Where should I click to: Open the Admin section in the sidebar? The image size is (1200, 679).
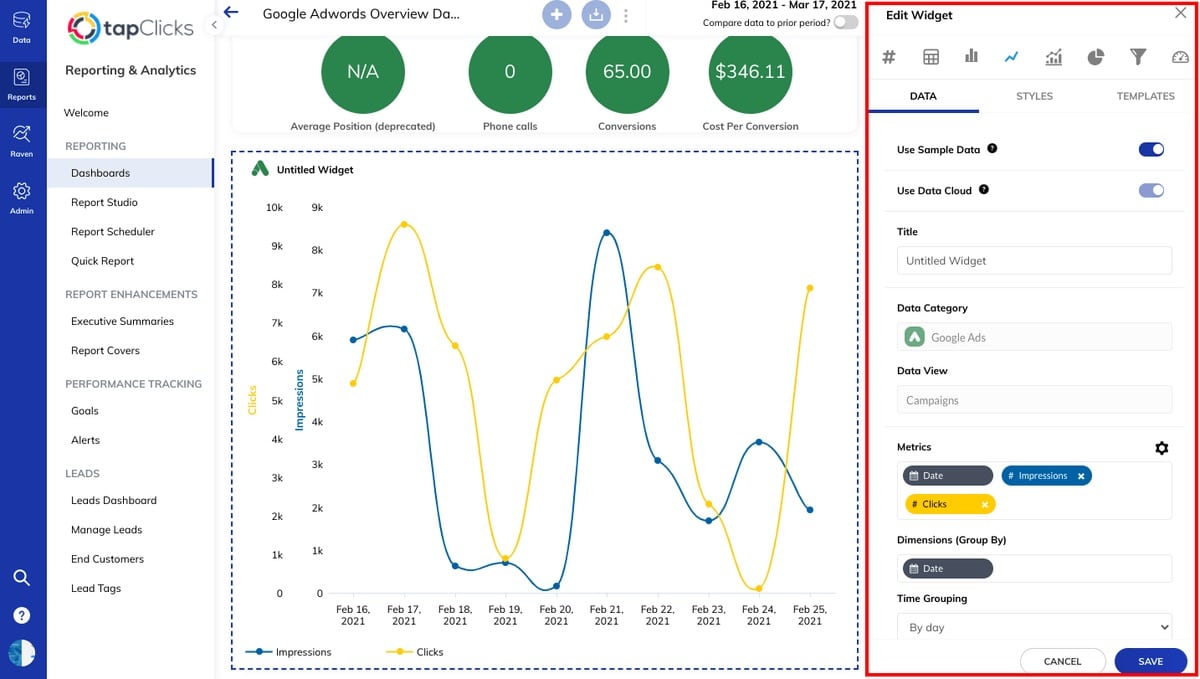click(x=22, y=195)
